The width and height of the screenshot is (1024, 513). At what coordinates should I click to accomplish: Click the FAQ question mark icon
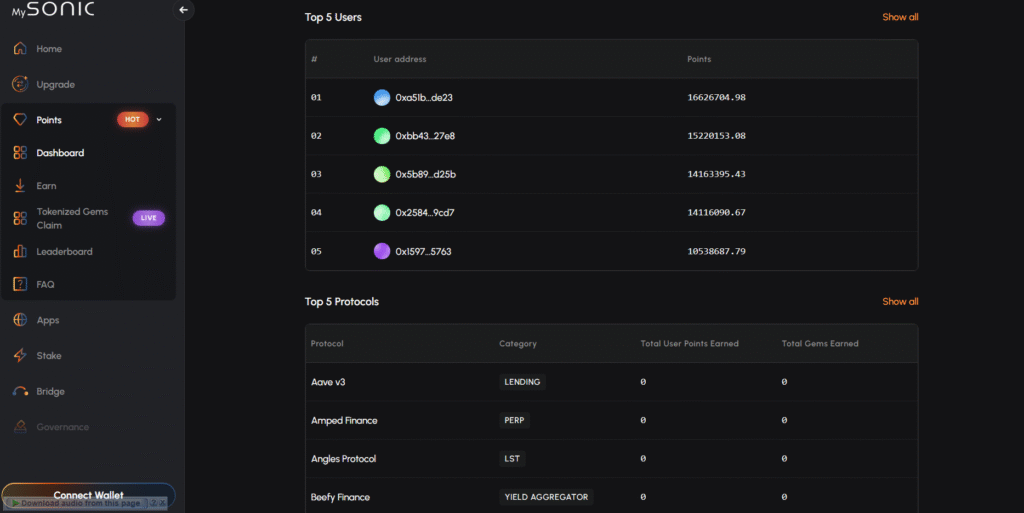[20, 285]
